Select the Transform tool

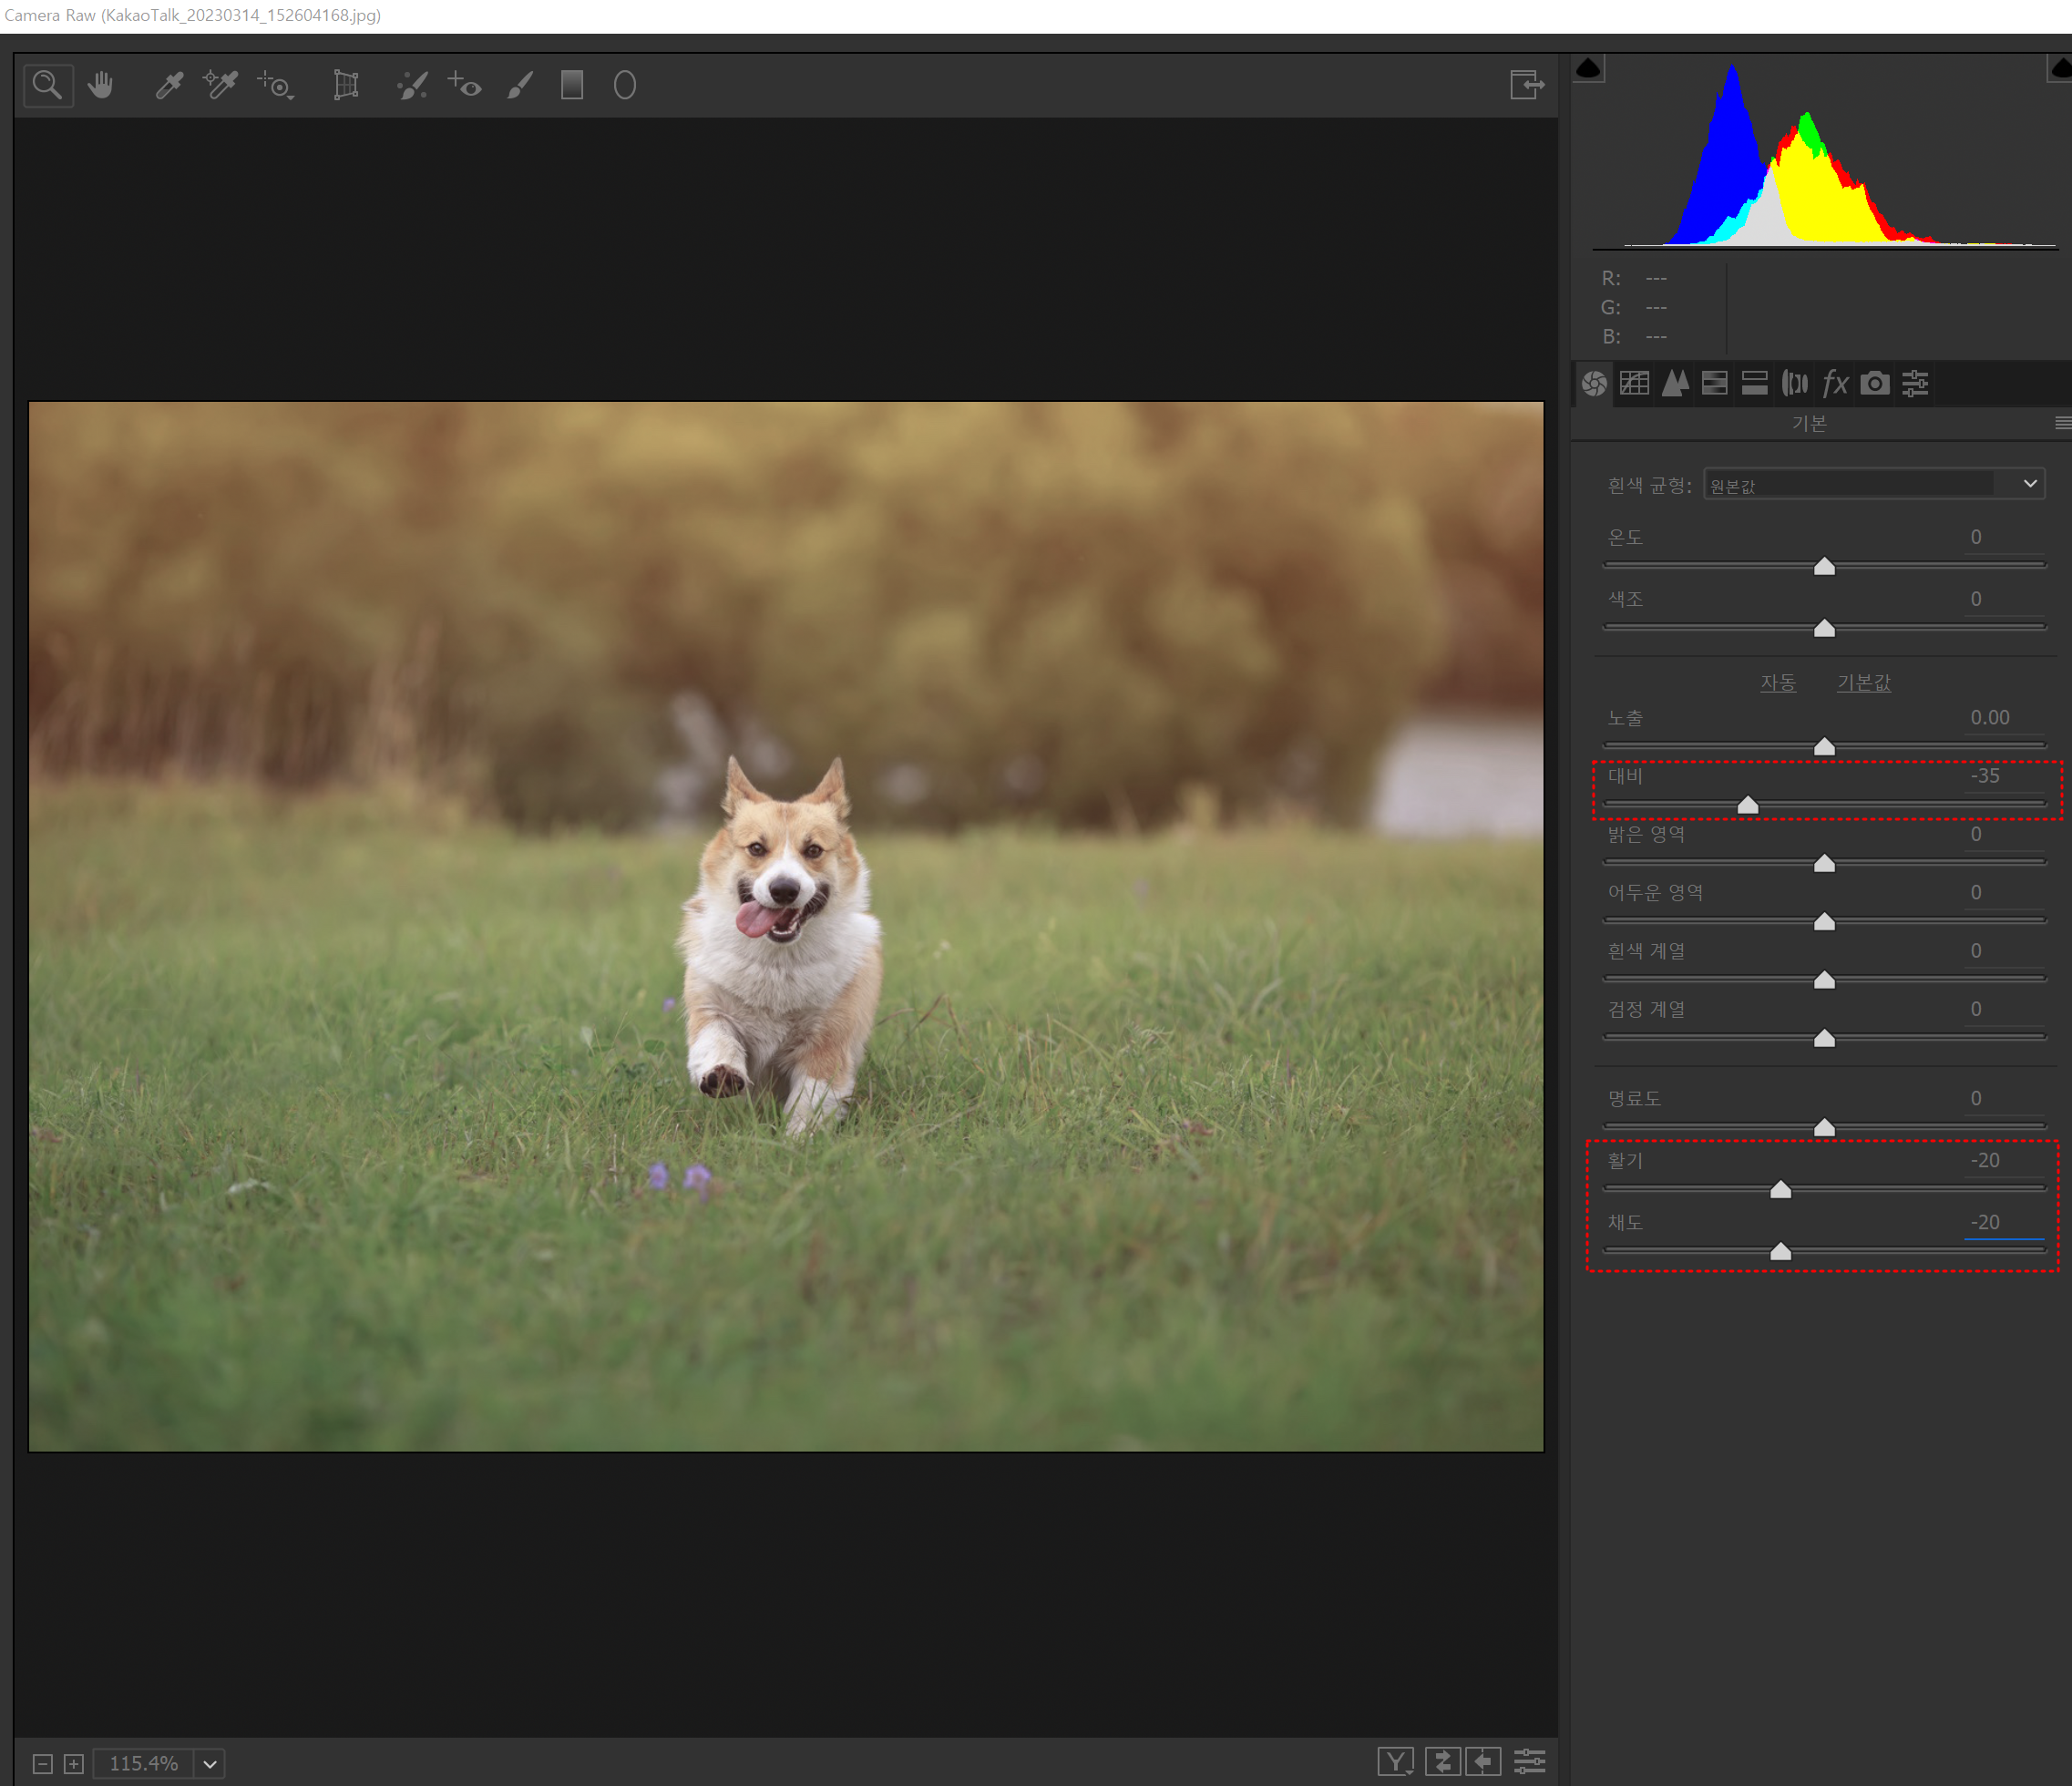pyautogui.click(x=346, y=85)
